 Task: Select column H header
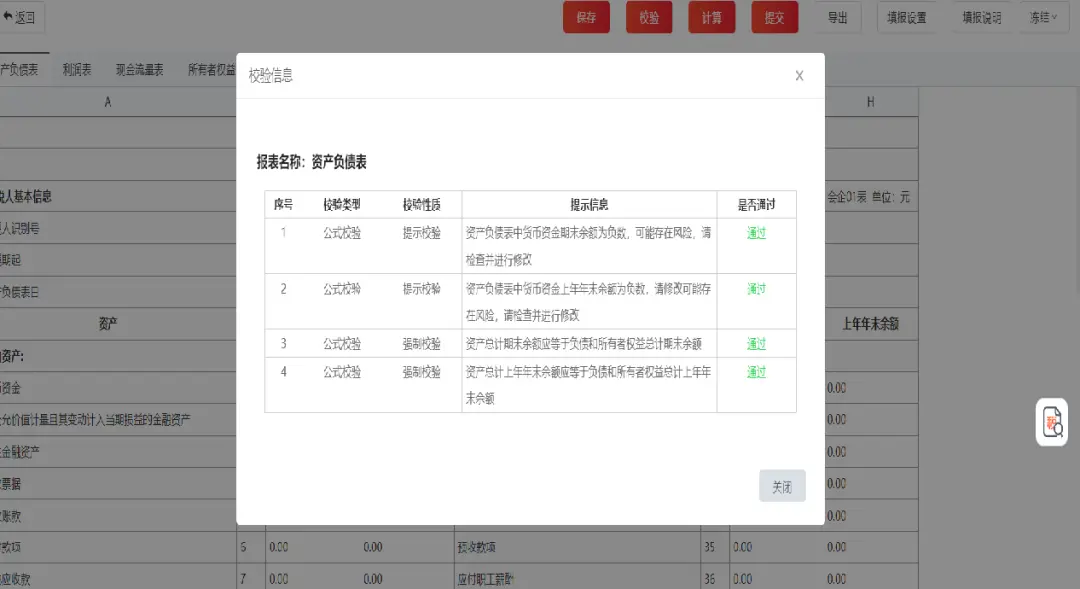pyautogui.click(x=870, y=102)
